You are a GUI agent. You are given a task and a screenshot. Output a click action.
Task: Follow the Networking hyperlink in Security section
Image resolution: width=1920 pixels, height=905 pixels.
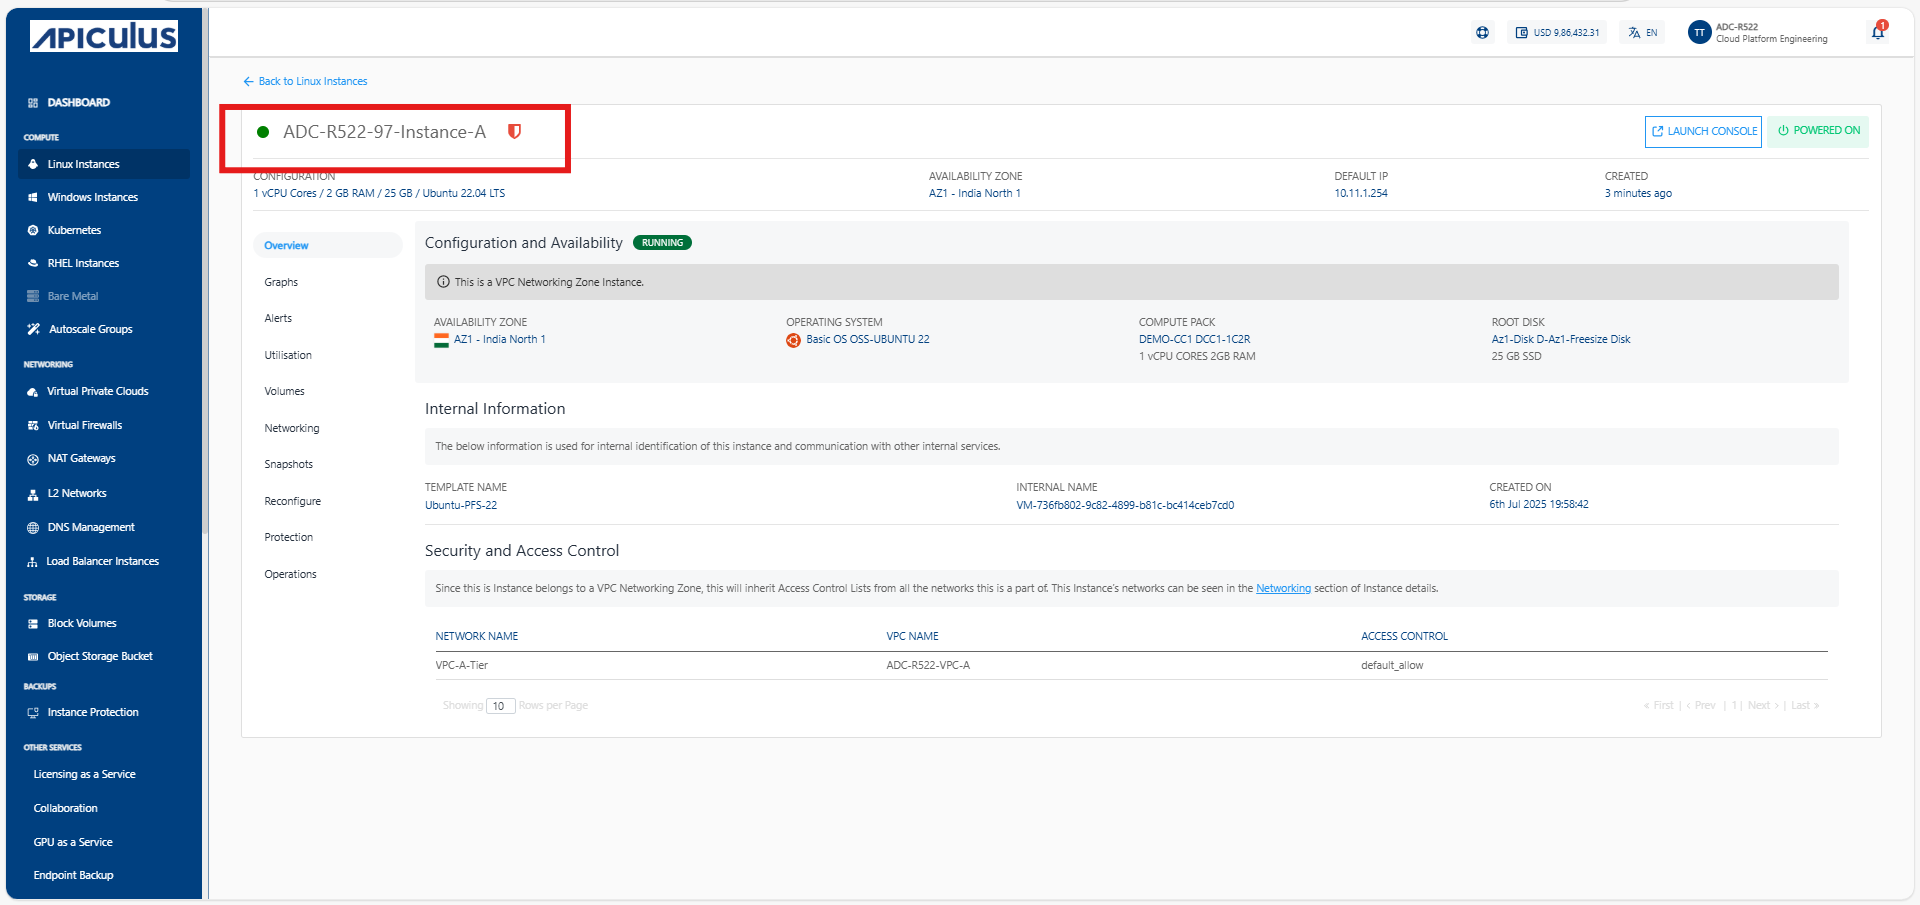pyautogui.click(x=1283, y=588)
